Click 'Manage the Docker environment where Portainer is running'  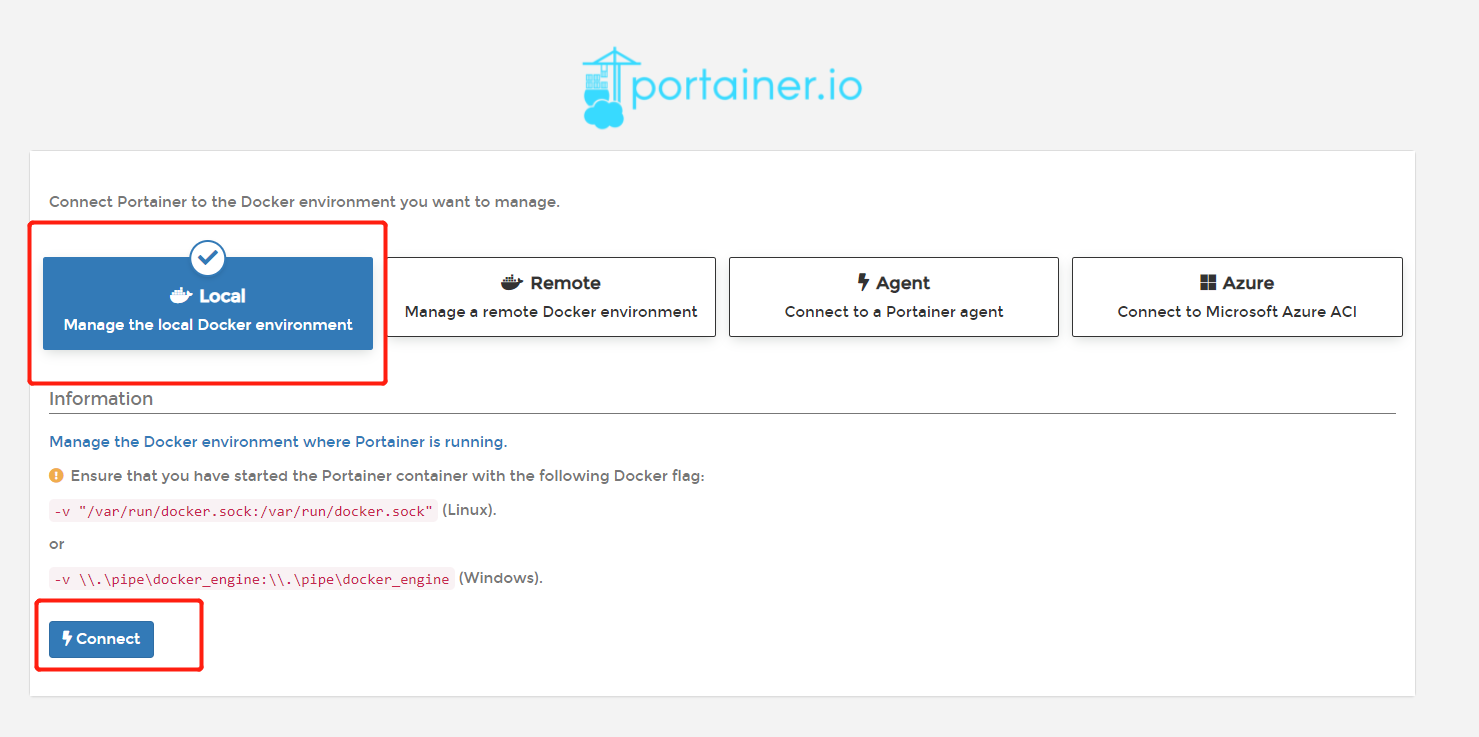(x=278, y=442)
